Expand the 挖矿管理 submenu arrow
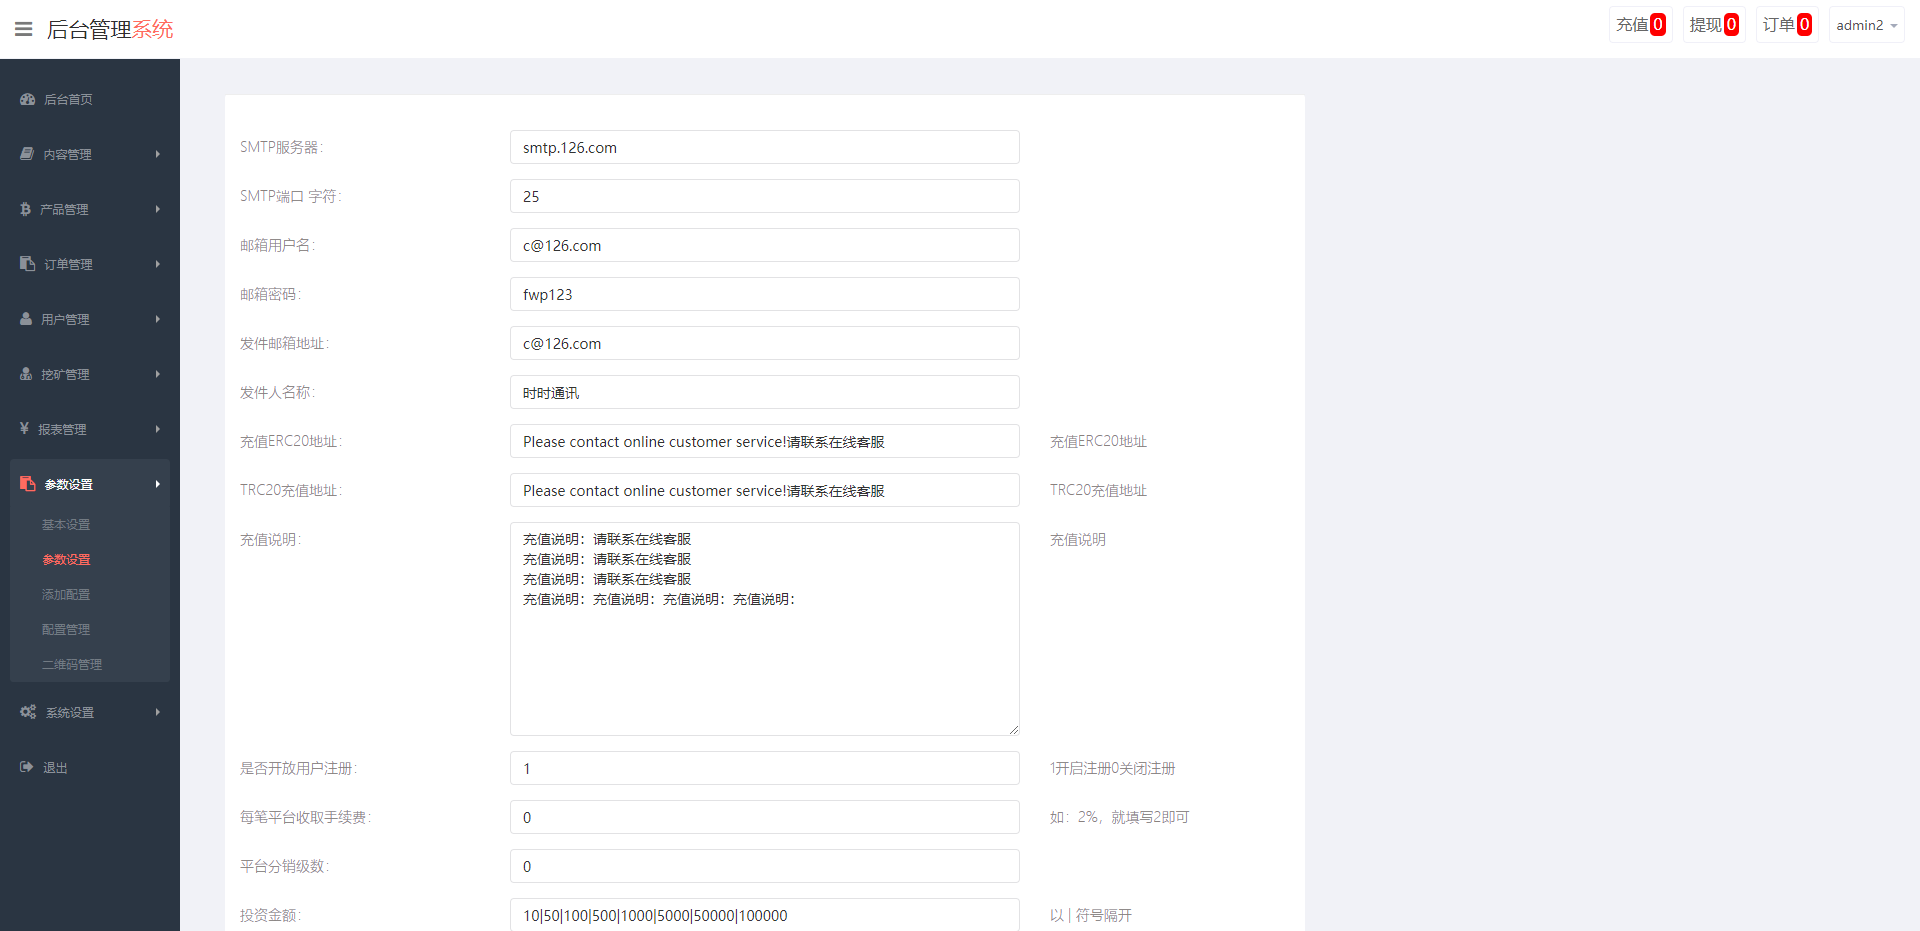1920x931 pixels. 158,374
